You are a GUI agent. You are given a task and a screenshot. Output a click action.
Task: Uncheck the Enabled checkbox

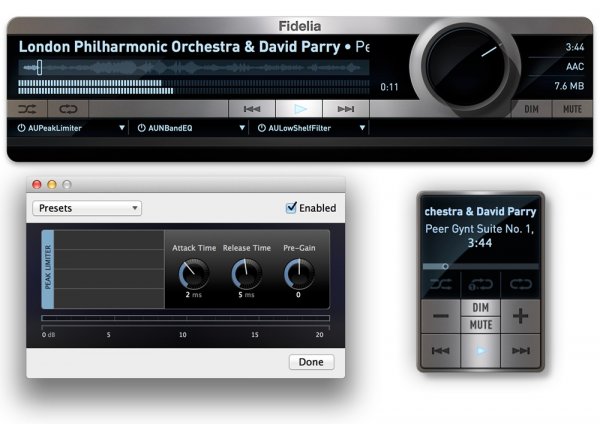click(291, 207)
